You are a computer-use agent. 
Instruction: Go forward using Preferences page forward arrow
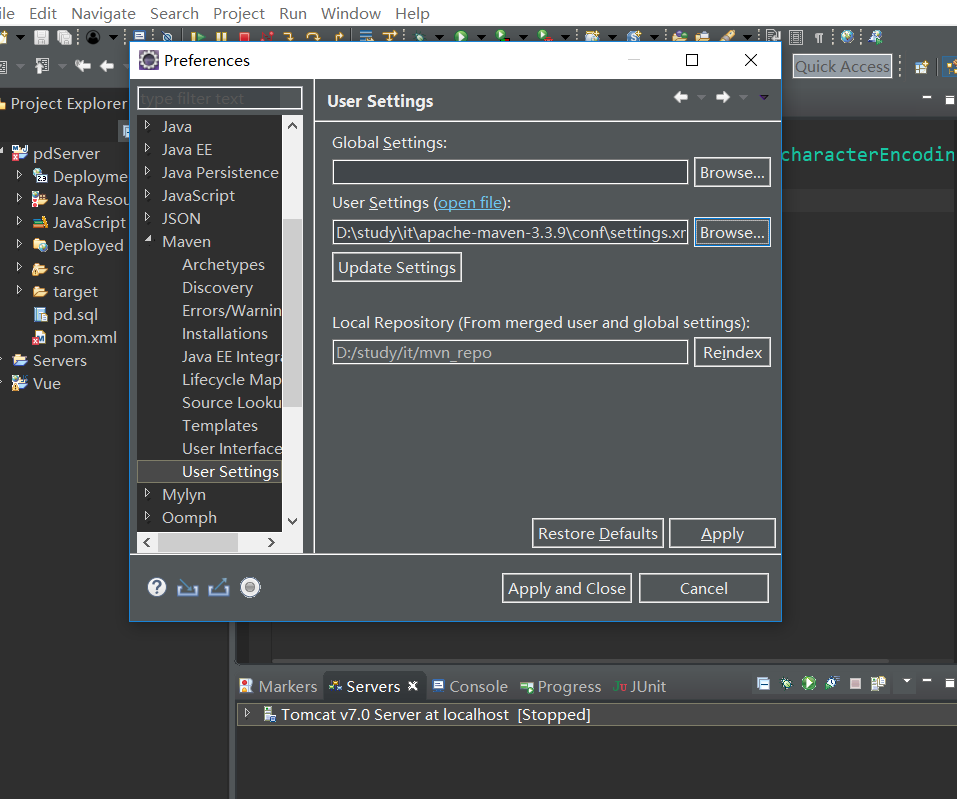click(x=723, y=97)
